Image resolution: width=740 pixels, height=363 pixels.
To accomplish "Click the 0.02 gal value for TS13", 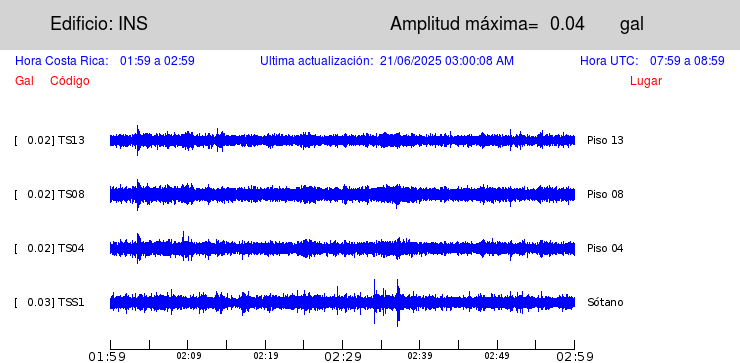I will (x=37, y=140).
